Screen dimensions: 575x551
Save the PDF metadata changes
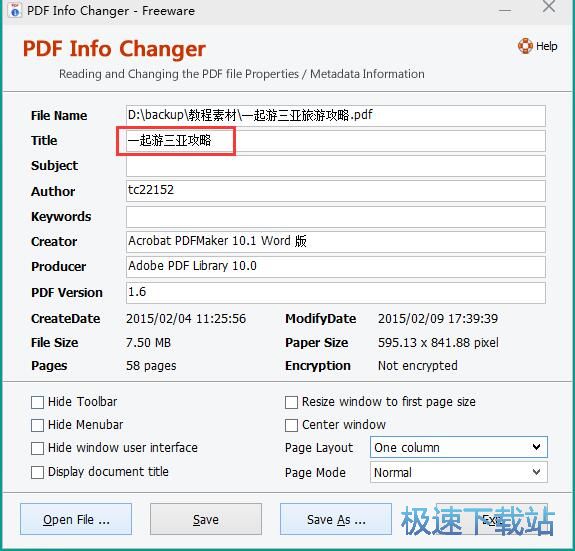[206, 519]
